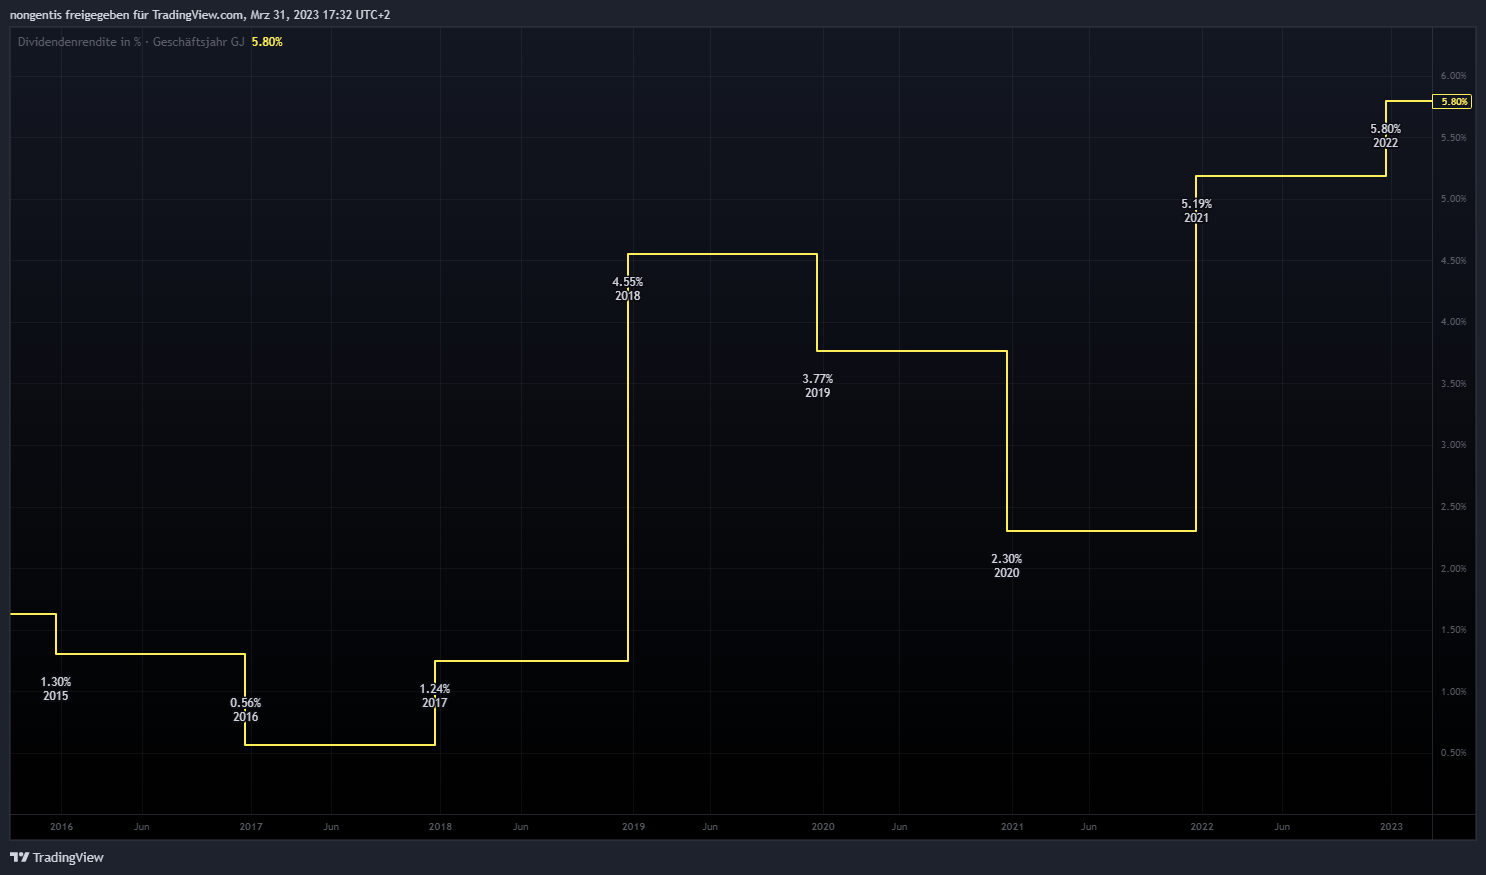Click the Dividendenrendite in % legend title

click(x=130, y=42)
